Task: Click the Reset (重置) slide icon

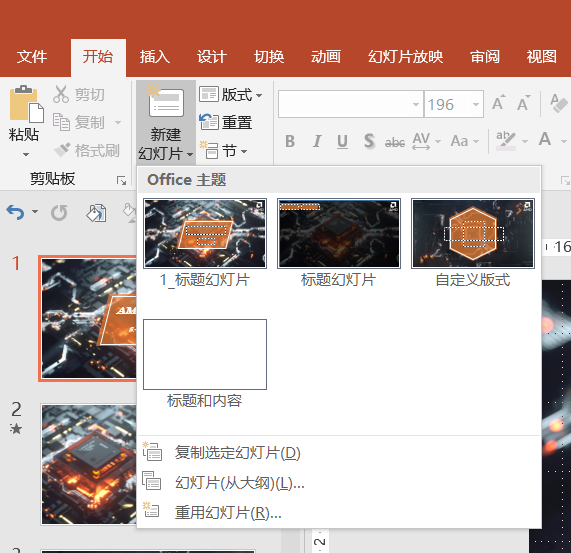Action: tap(209, 122)
